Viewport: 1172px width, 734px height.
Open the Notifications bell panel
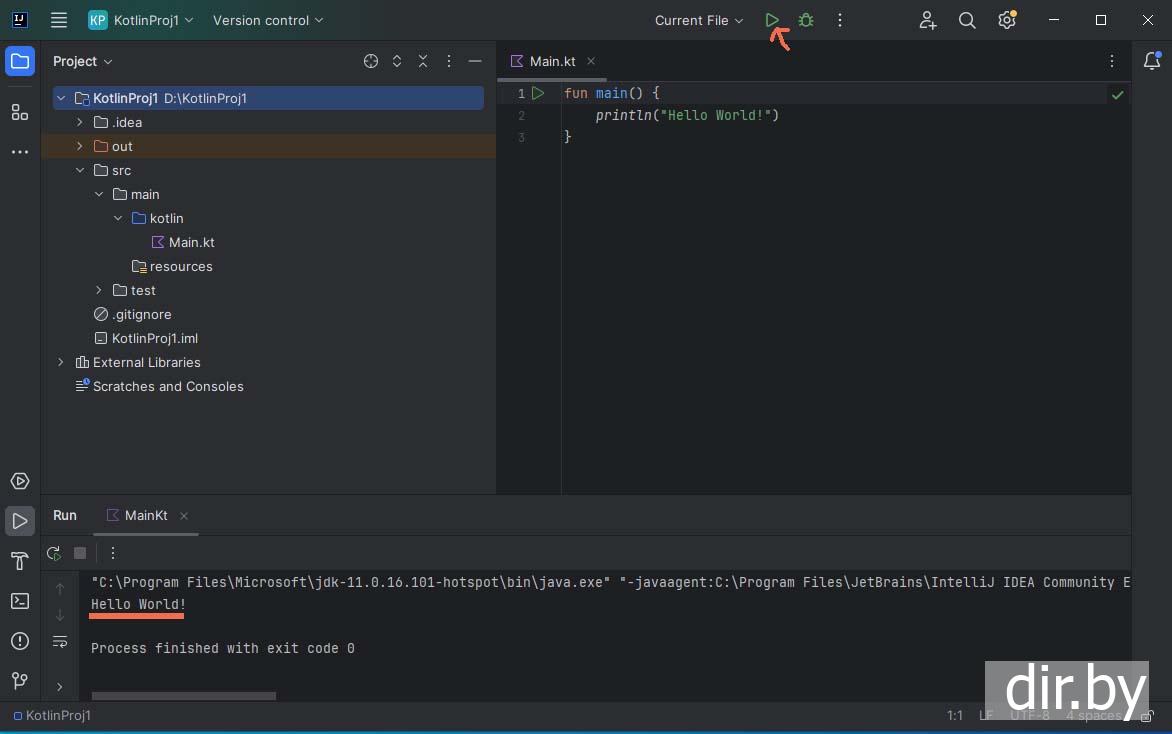pos(1151,61)
